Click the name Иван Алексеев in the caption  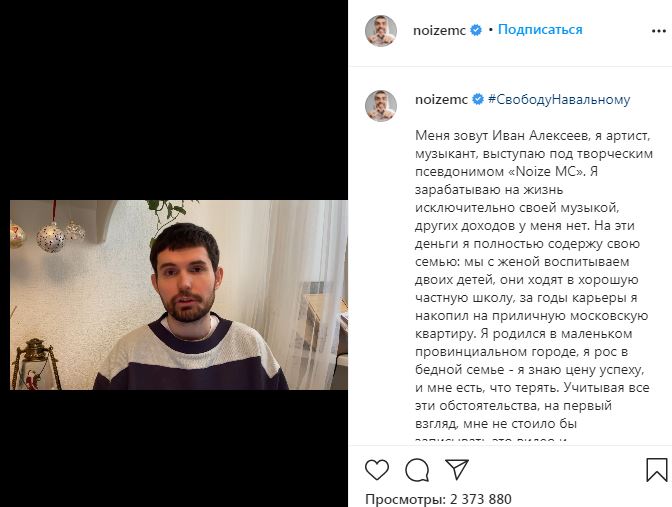tap(540, 135)
